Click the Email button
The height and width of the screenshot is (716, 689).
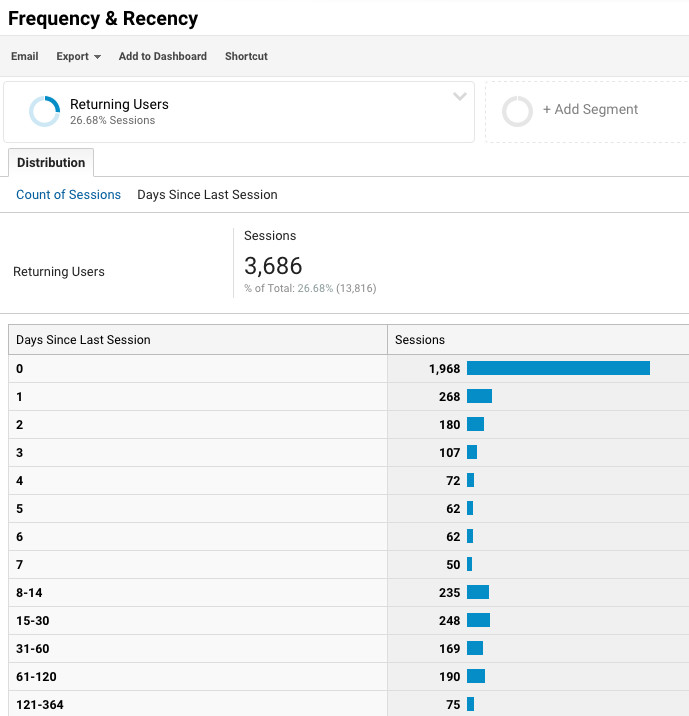25,56
